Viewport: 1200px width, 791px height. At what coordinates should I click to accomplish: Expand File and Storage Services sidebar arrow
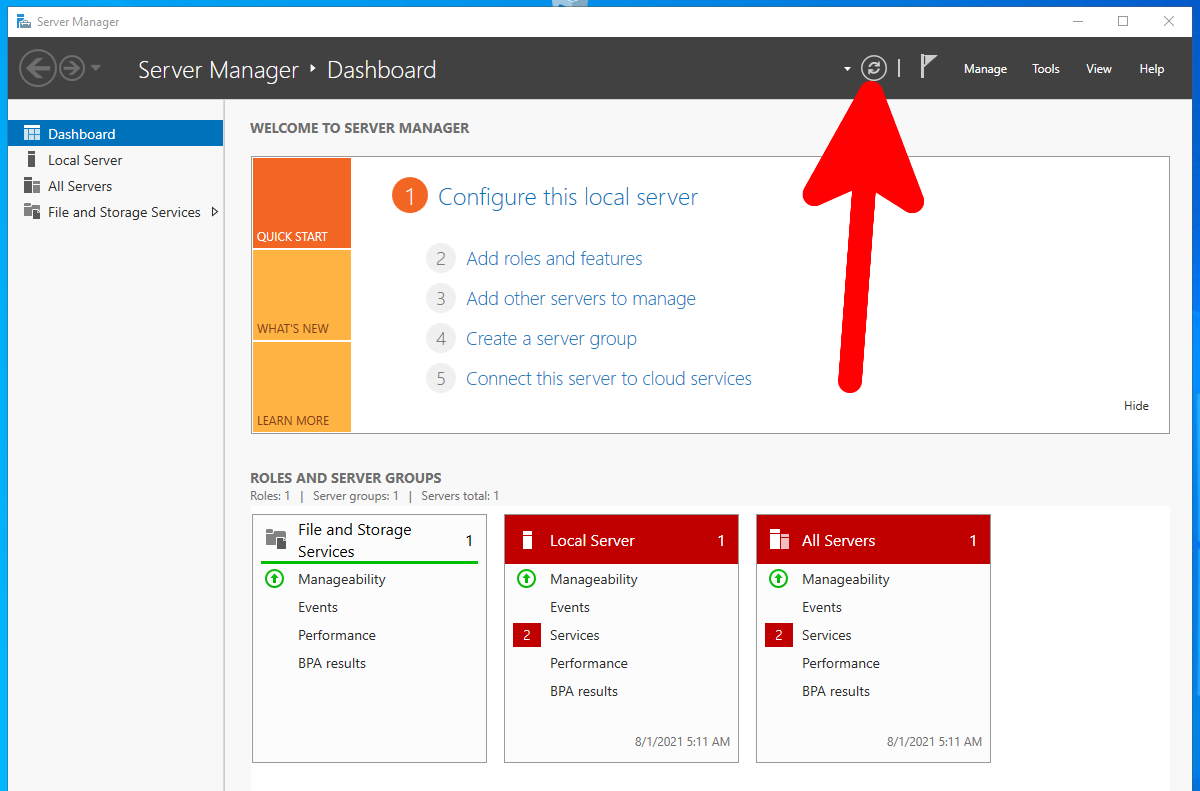click(215, 212)
